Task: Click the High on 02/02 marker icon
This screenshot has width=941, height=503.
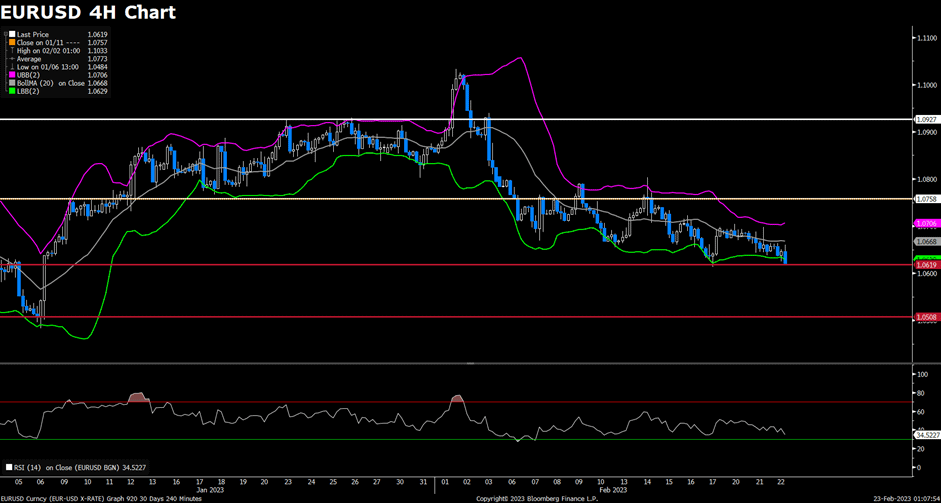Action: (13, 51)
